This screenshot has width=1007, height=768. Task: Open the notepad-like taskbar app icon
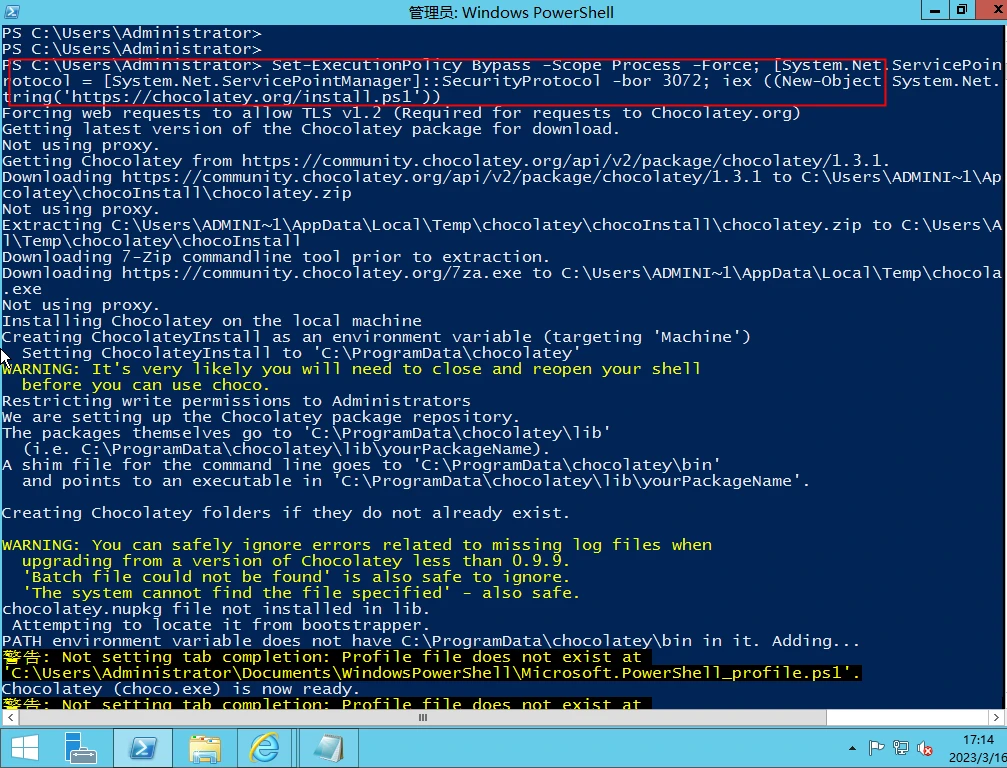coord(328,748)
